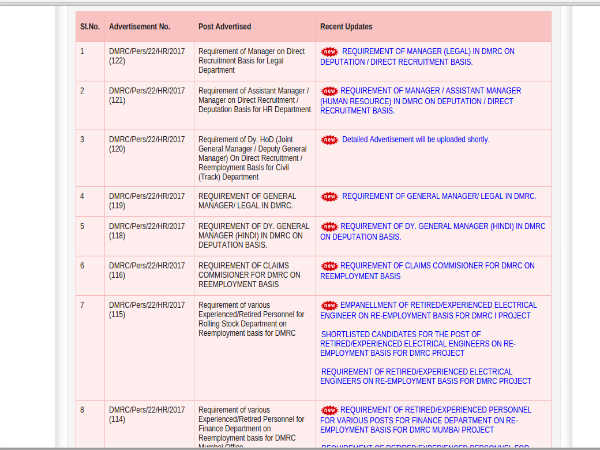Screen dimensions: 600x450
Task: Select advertisement number DMRC/Pers/22/HR/2017 (119)
Action: [x=147, y=201]
